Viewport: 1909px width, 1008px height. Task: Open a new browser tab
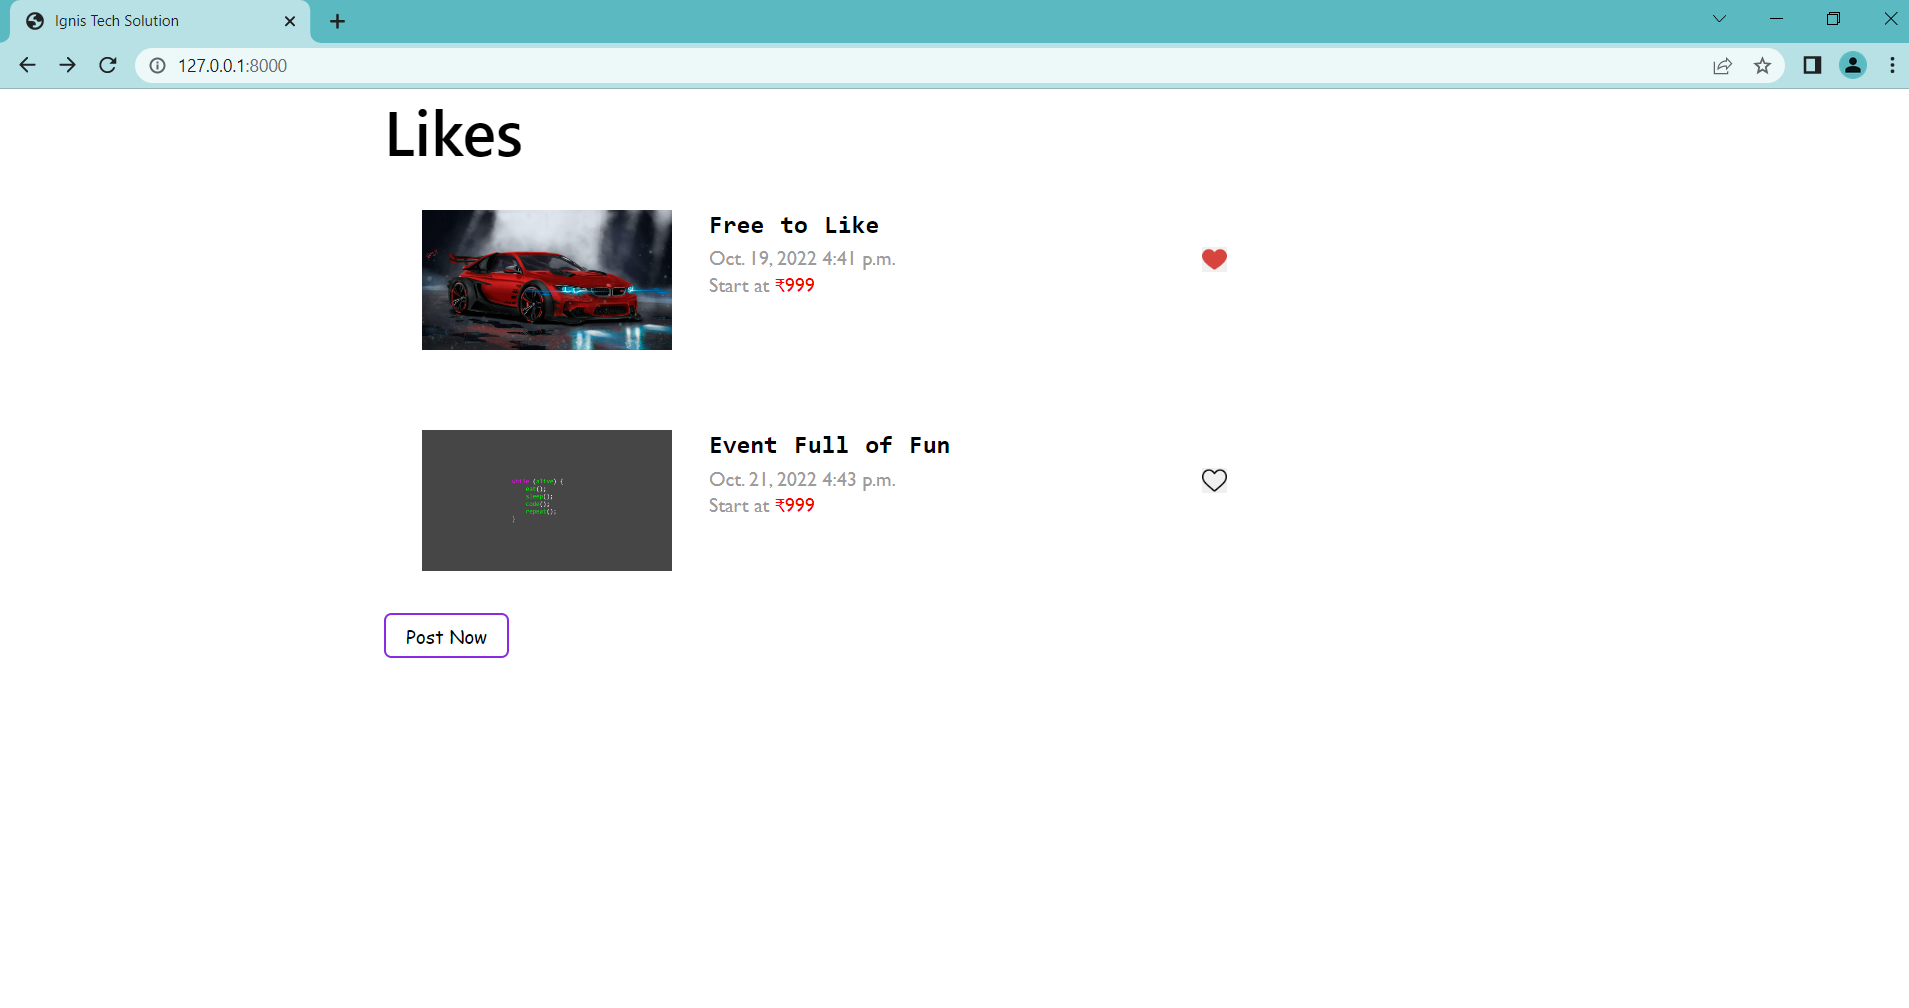[337, 20]
